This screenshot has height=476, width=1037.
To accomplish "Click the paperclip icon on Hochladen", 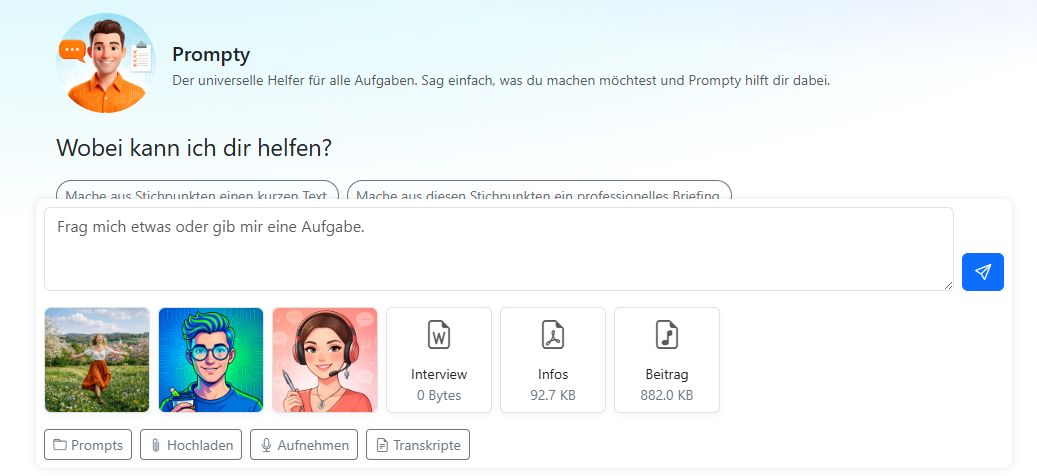I will (156, 445).
